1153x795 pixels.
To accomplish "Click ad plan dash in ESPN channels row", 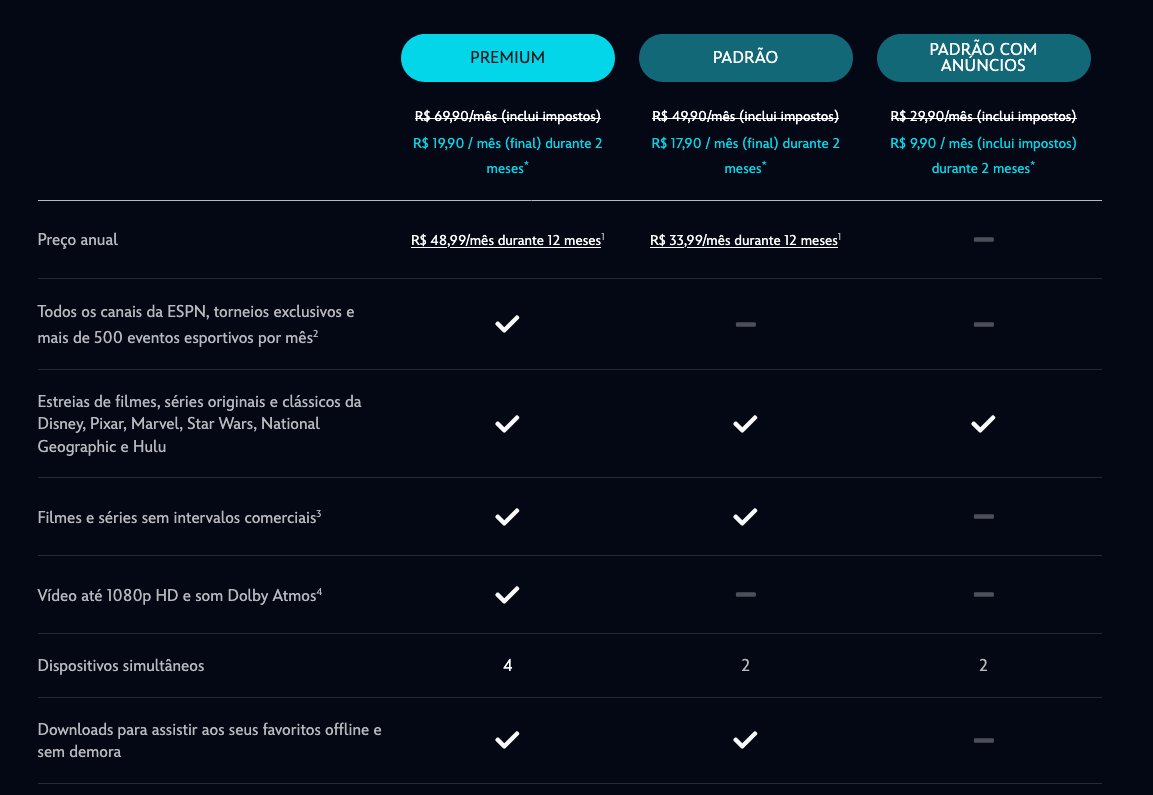I will (x=983, y=324).
